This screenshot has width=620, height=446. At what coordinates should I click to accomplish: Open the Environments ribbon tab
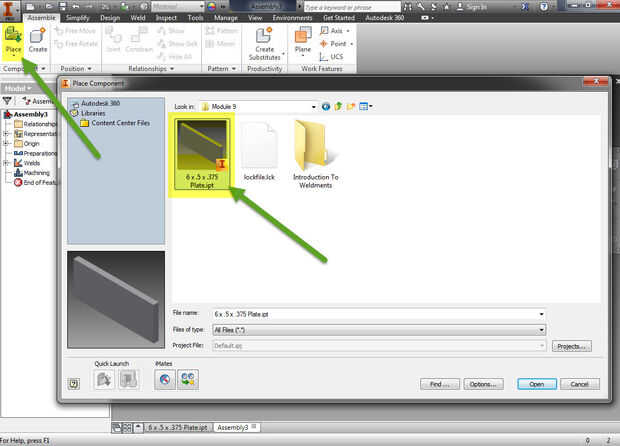(x=292, y=18)
